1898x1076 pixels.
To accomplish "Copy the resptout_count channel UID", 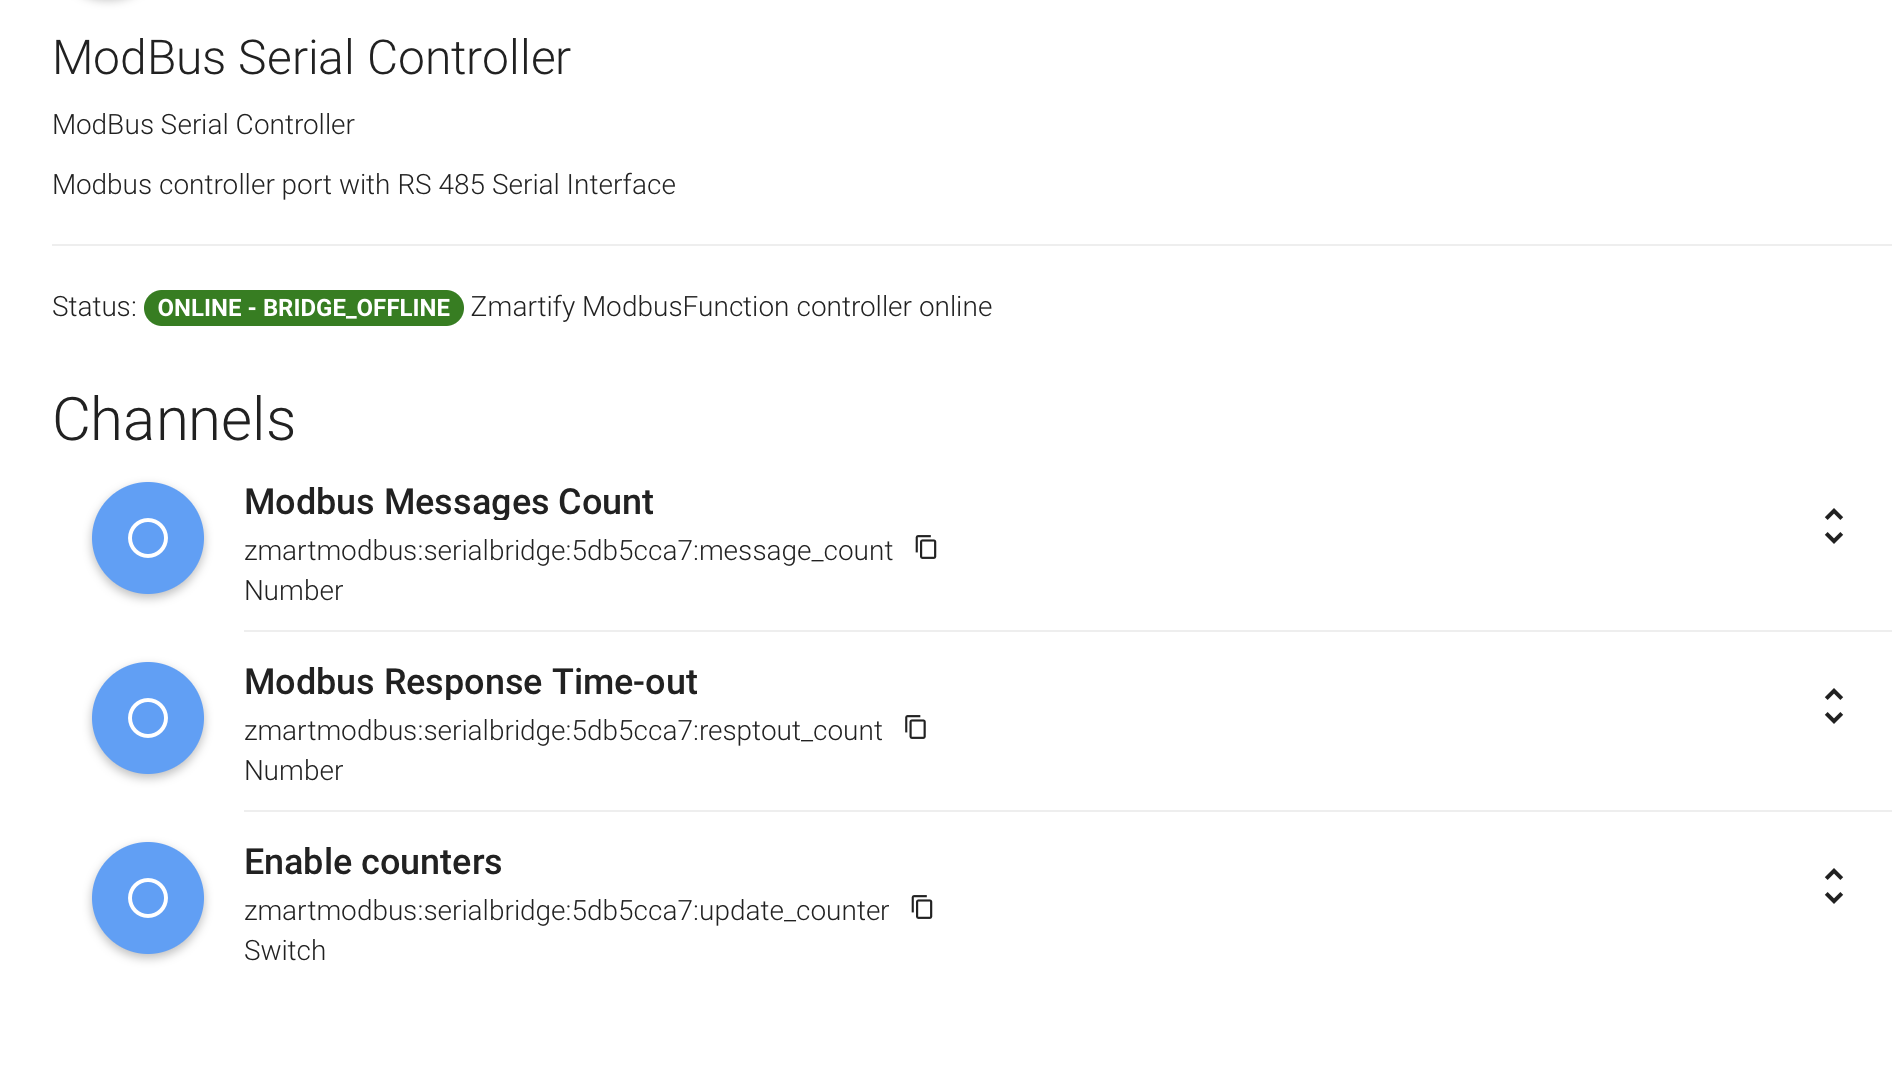I will pyautogui.click(x=916, y=728).
